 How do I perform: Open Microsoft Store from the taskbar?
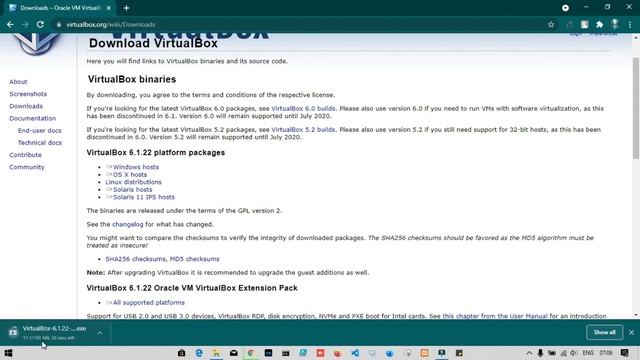coord(182,353)
